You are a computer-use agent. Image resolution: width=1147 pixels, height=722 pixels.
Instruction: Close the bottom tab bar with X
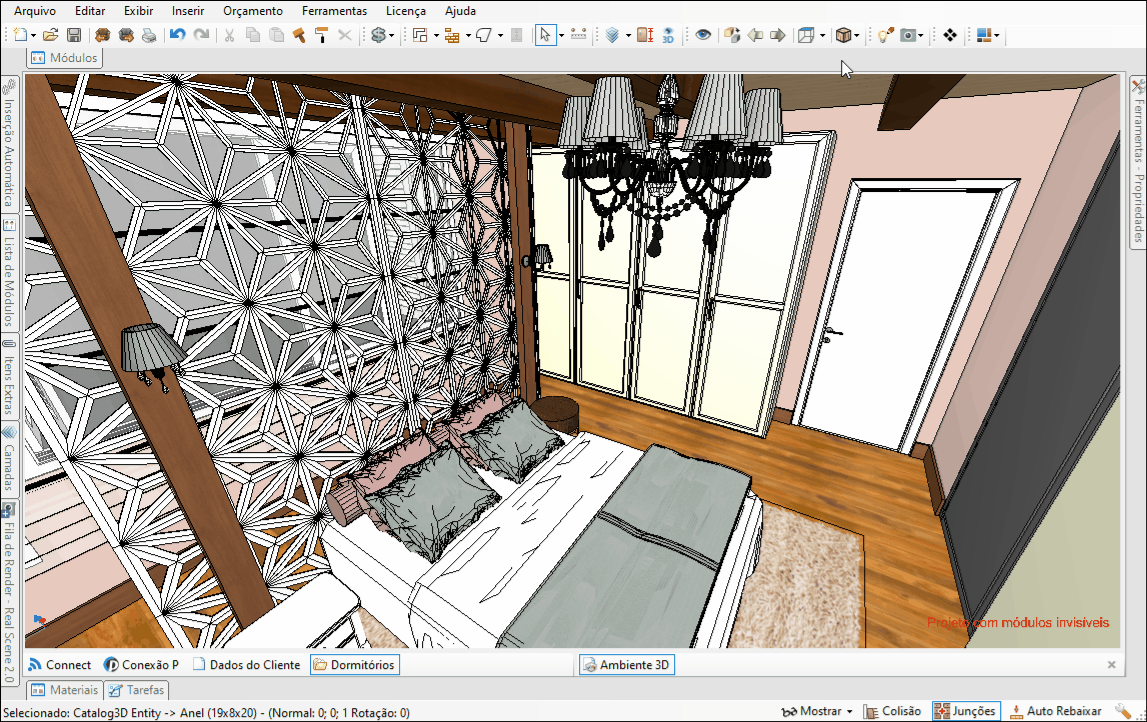tap(1111, 665)
